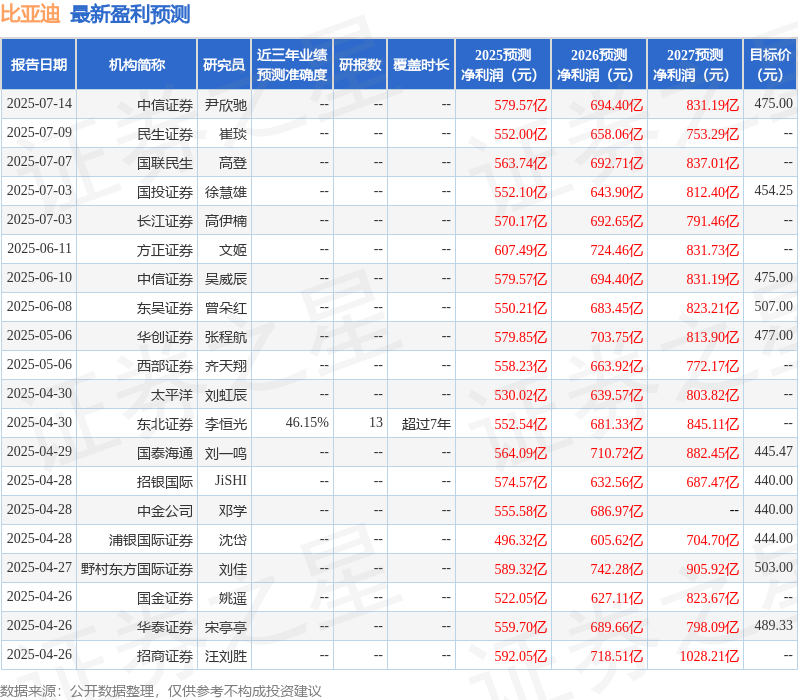This screenshot has width=798, height=700.
Task: Select researcher 齐天翔
Action: click(226, 367)
